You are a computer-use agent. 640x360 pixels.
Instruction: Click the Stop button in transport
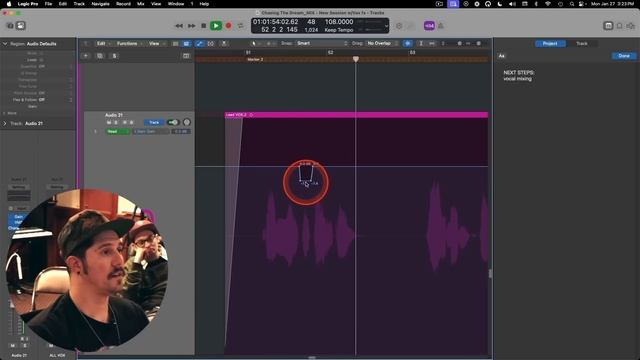point(204,26)
